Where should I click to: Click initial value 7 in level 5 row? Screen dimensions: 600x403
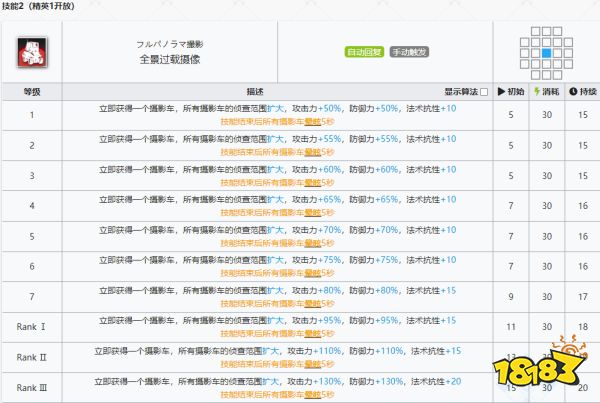point(511,237)
